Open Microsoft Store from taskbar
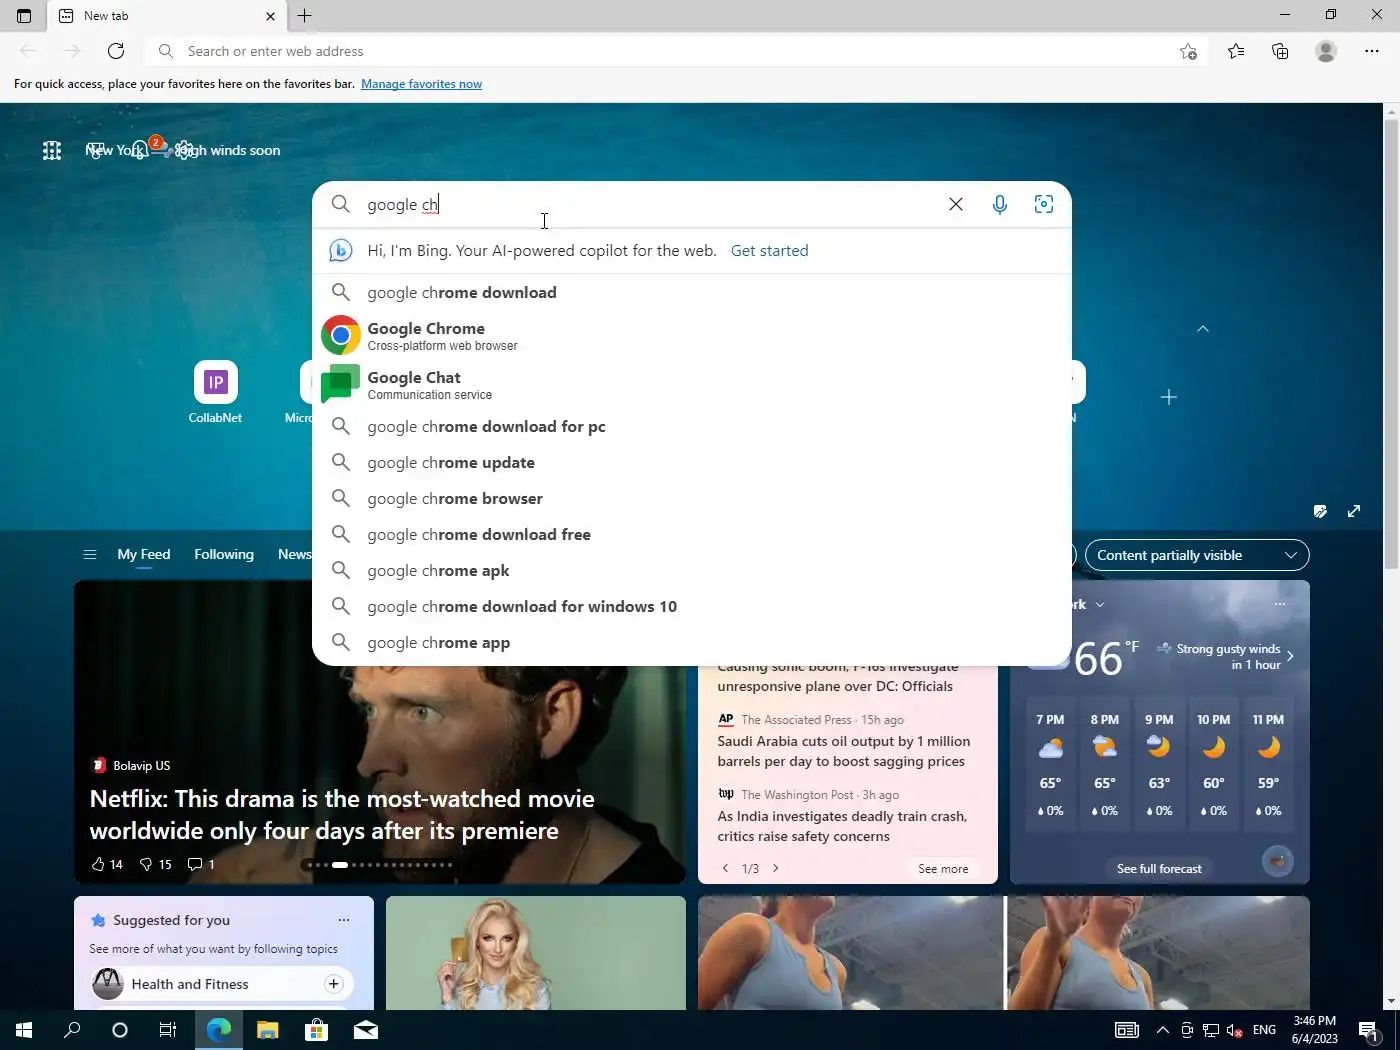 [x=316, y=1030]
